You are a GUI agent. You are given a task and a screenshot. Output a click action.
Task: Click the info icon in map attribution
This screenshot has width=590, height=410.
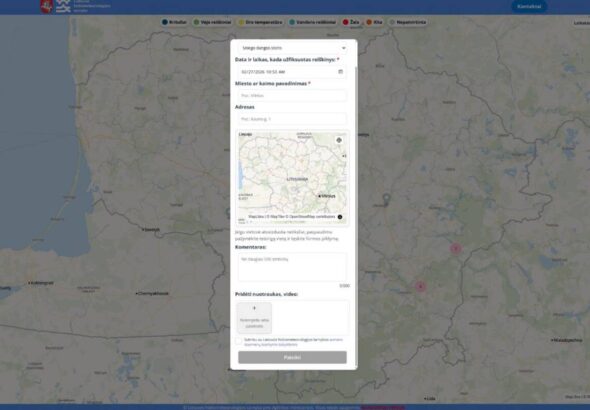click(x=340, y=217)
